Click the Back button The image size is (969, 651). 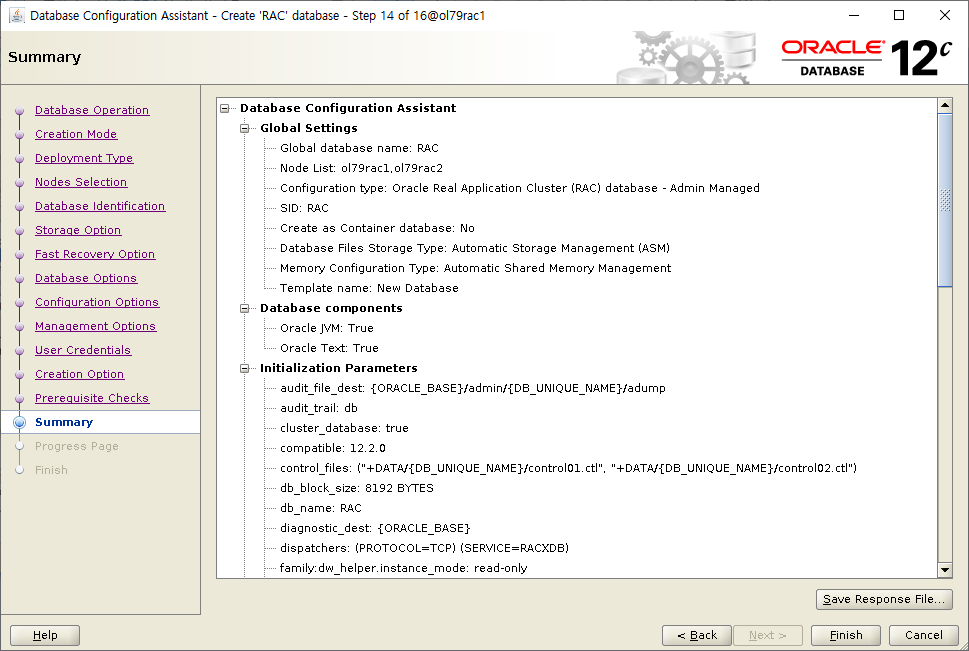tap(696, 635)
